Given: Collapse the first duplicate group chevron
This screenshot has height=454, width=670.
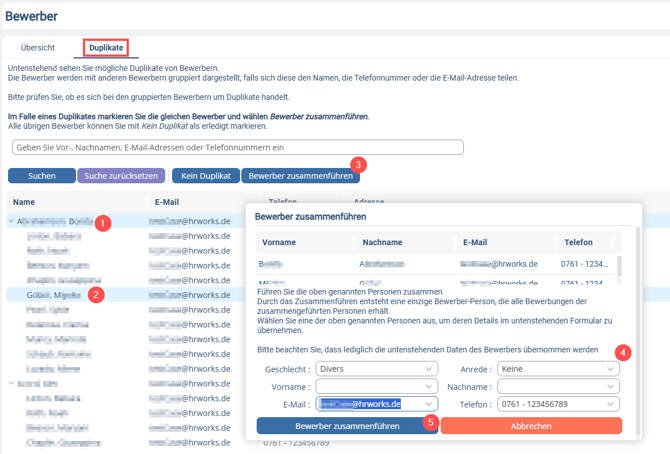Looking at the screenshot, I should click(12, 221).
